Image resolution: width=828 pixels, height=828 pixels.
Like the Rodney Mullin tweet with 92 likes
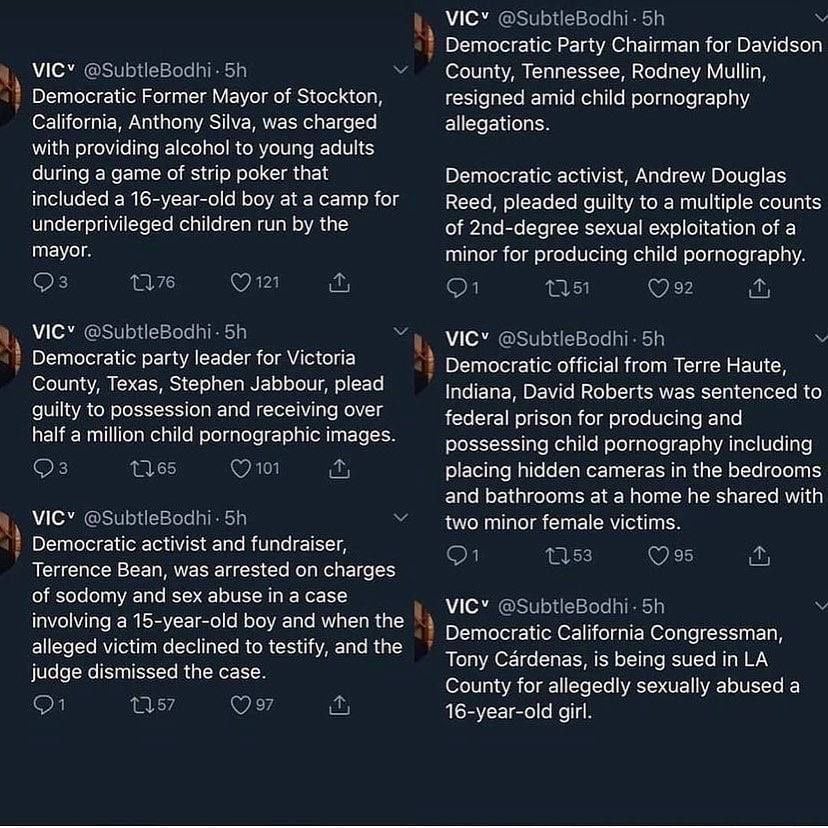pyautogui.click(x=659, y=289)
